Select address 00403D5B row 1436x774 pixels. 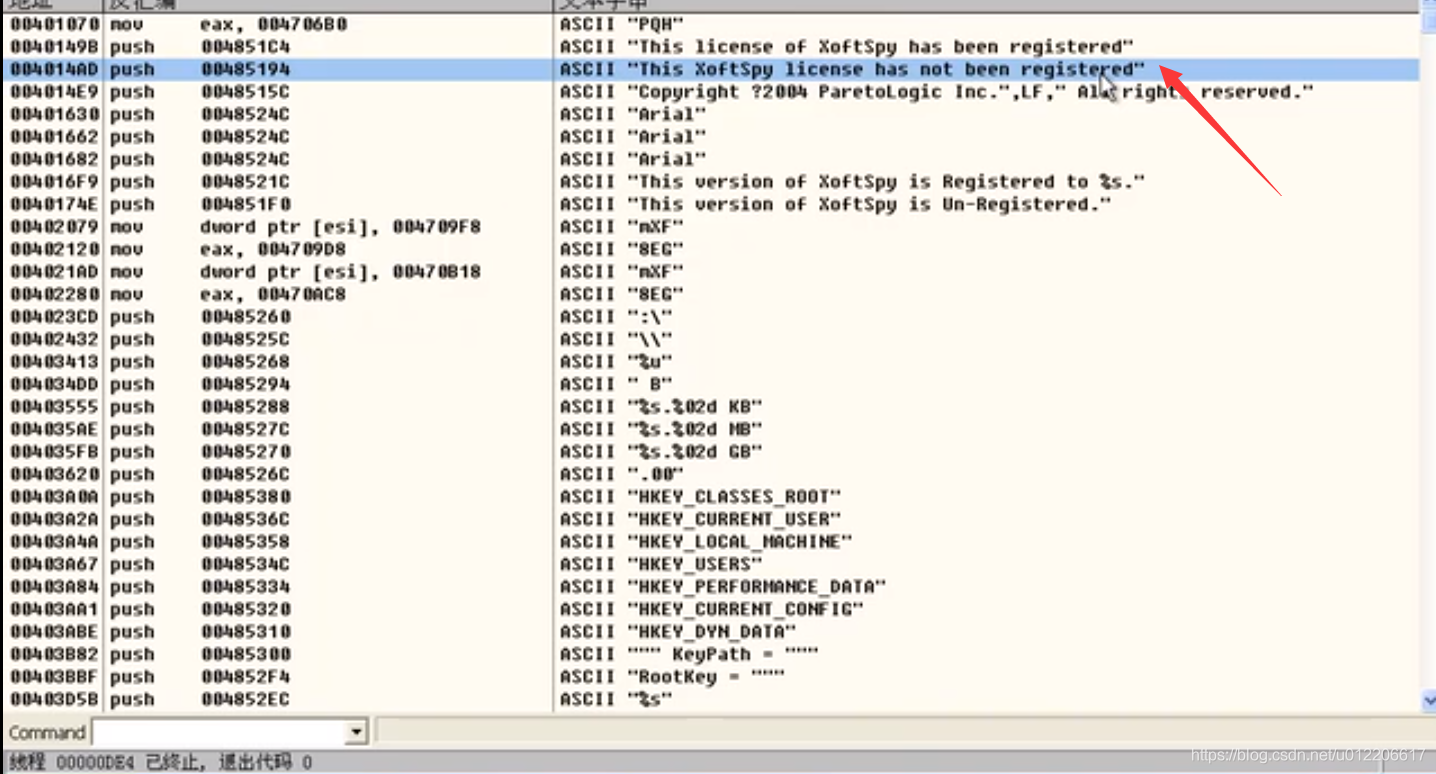[710, 699]
